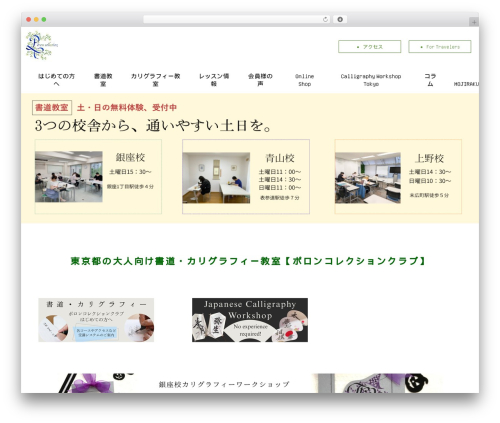This screenshot has width=500, height=423.
Task: Click the 末広町駅徒歩5分 note
Action: tap(429, 195)
